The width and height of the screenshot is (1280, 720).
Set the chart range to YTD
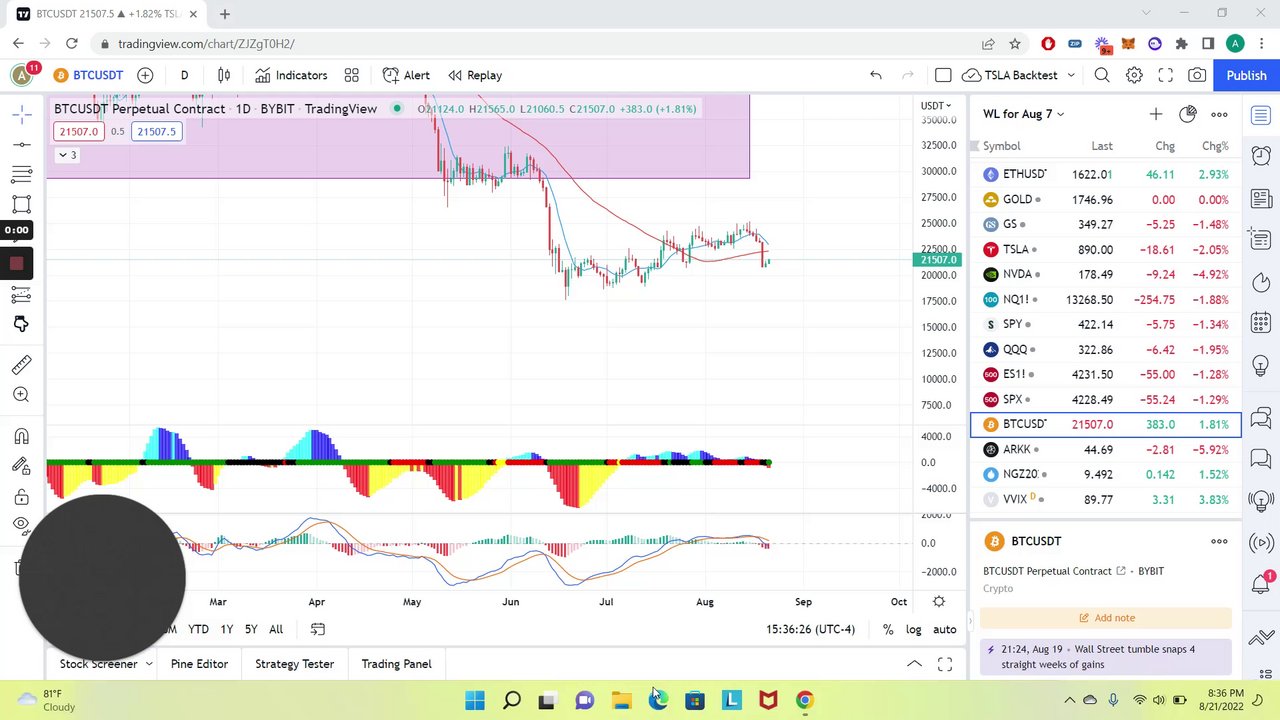(198, 629)
